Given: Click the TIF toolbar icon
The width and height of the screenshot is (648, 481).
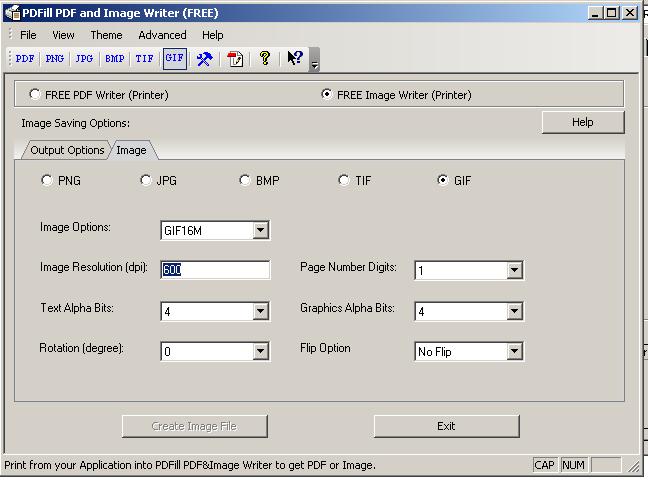Looking at the screenshot, I should (x=144, y=59).
